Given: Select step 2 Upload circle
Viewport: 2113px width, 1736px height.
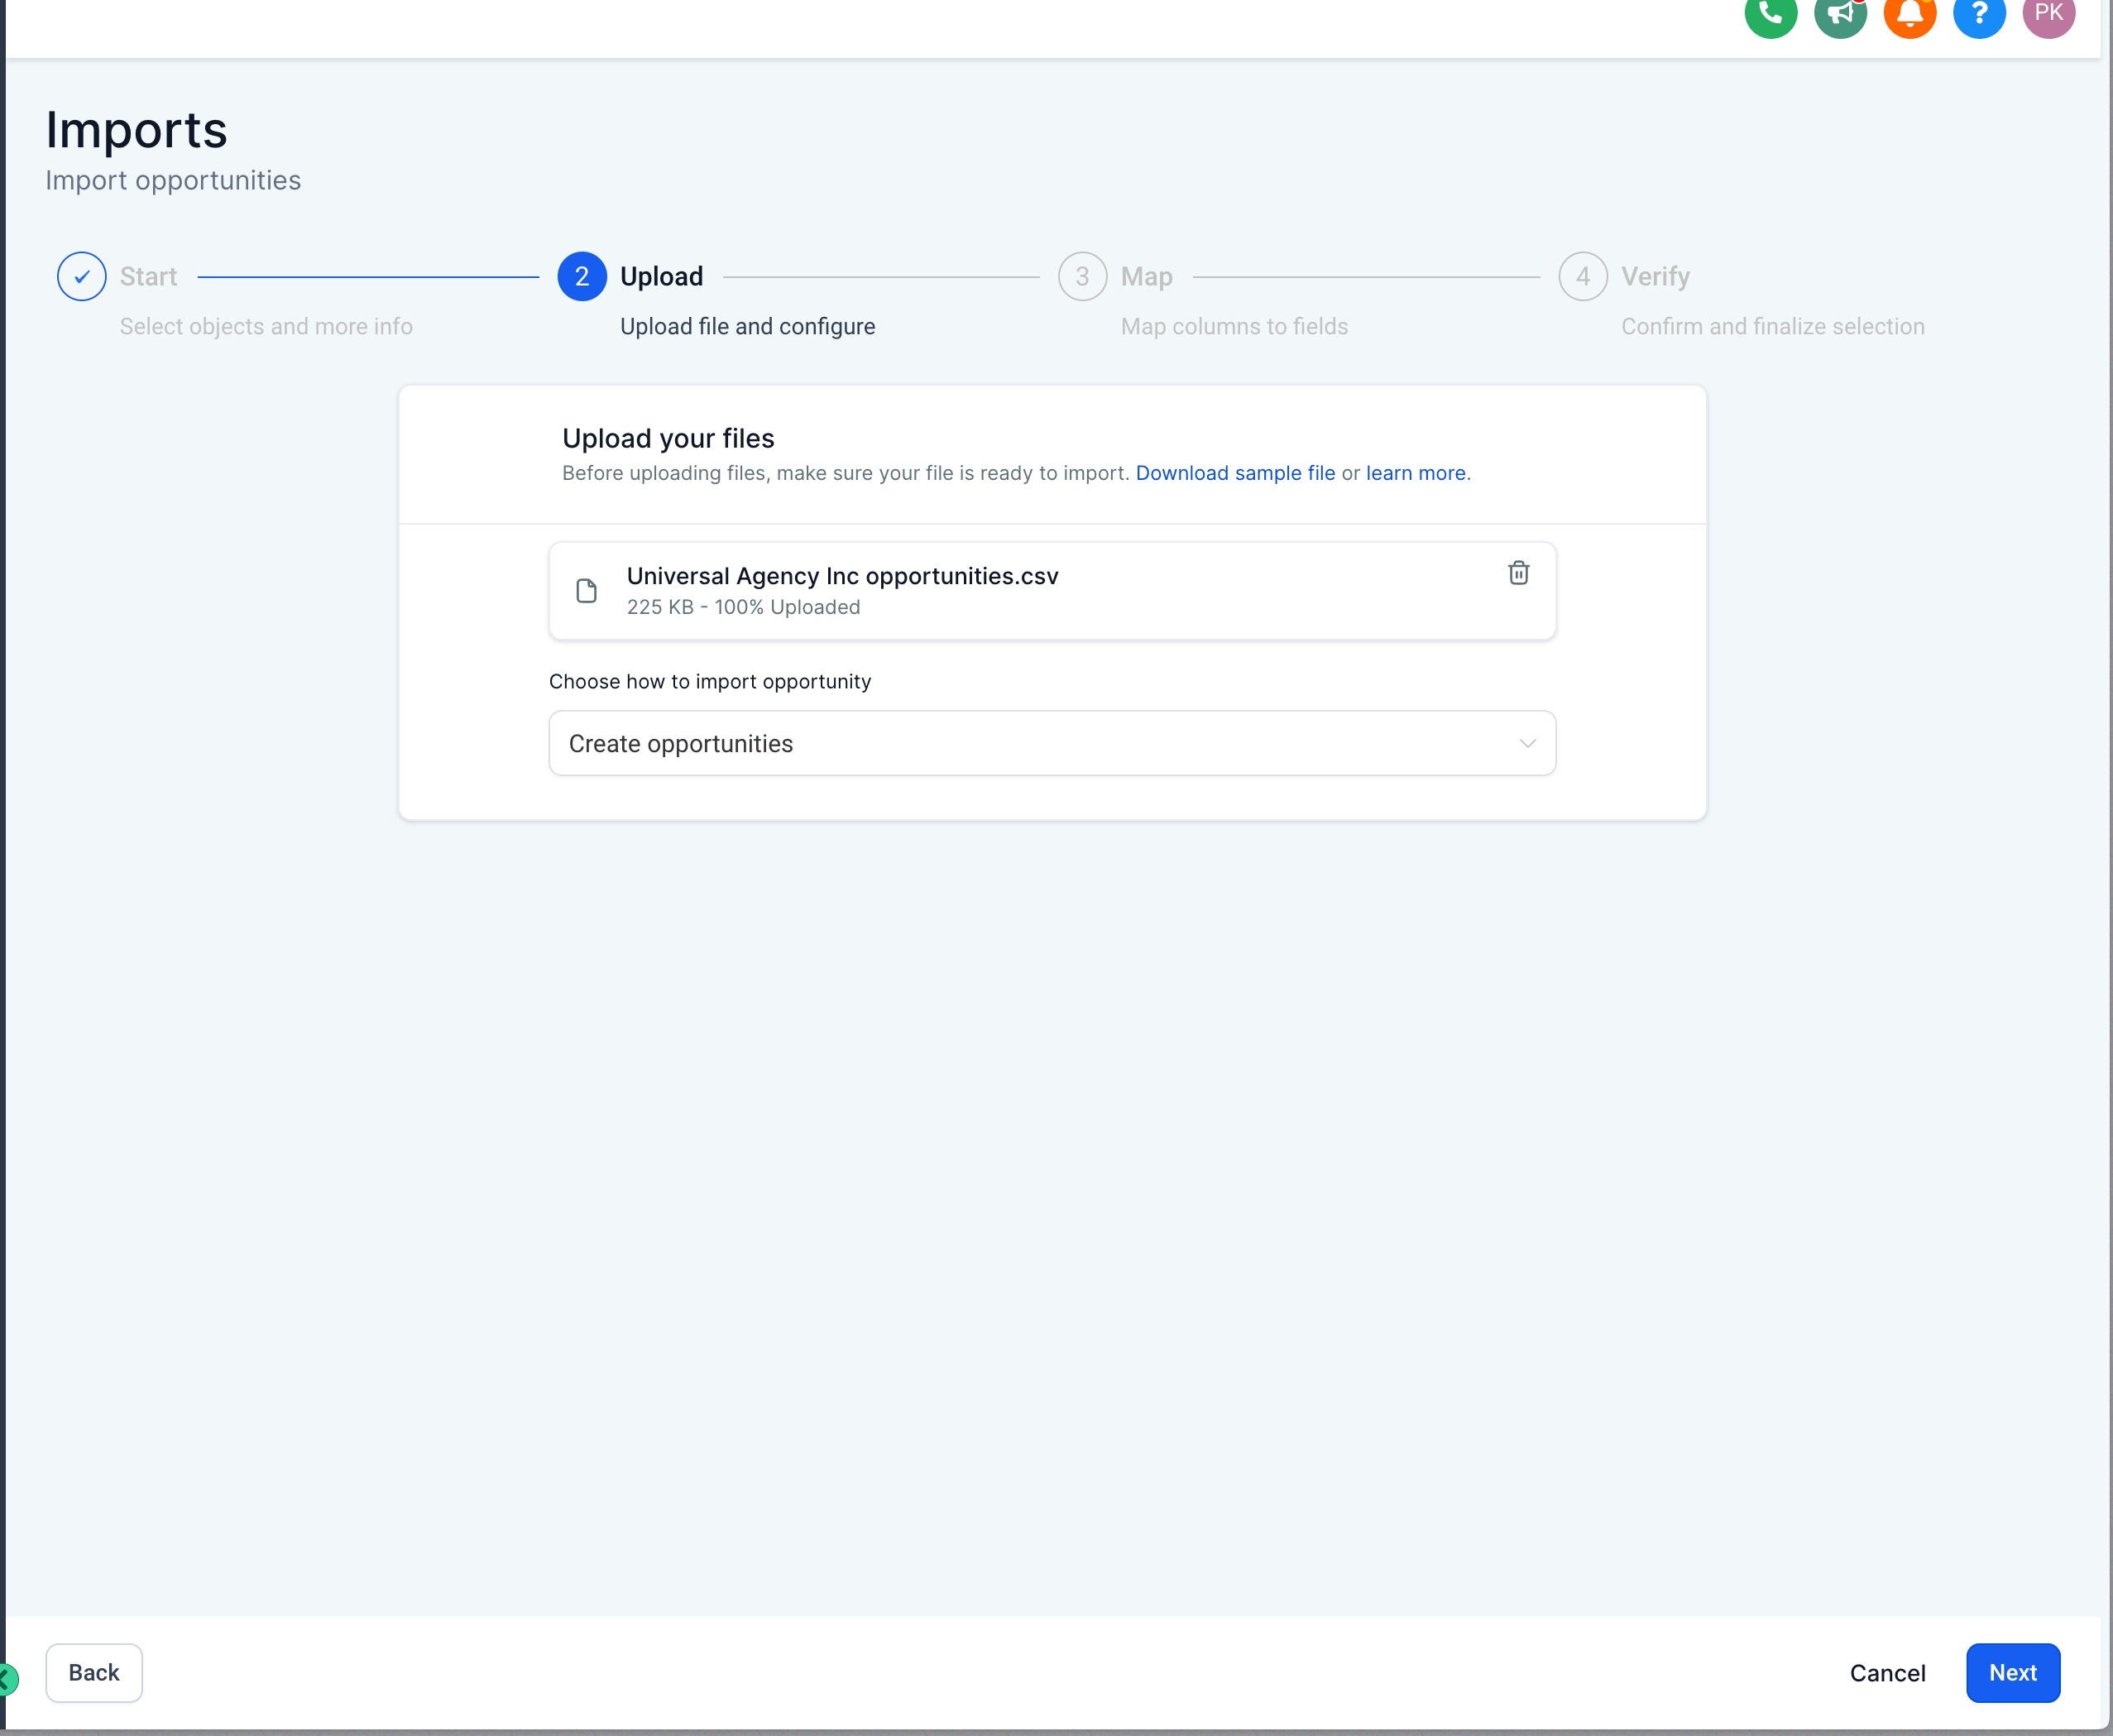Looking at the screenshot, I should point(582,277).
